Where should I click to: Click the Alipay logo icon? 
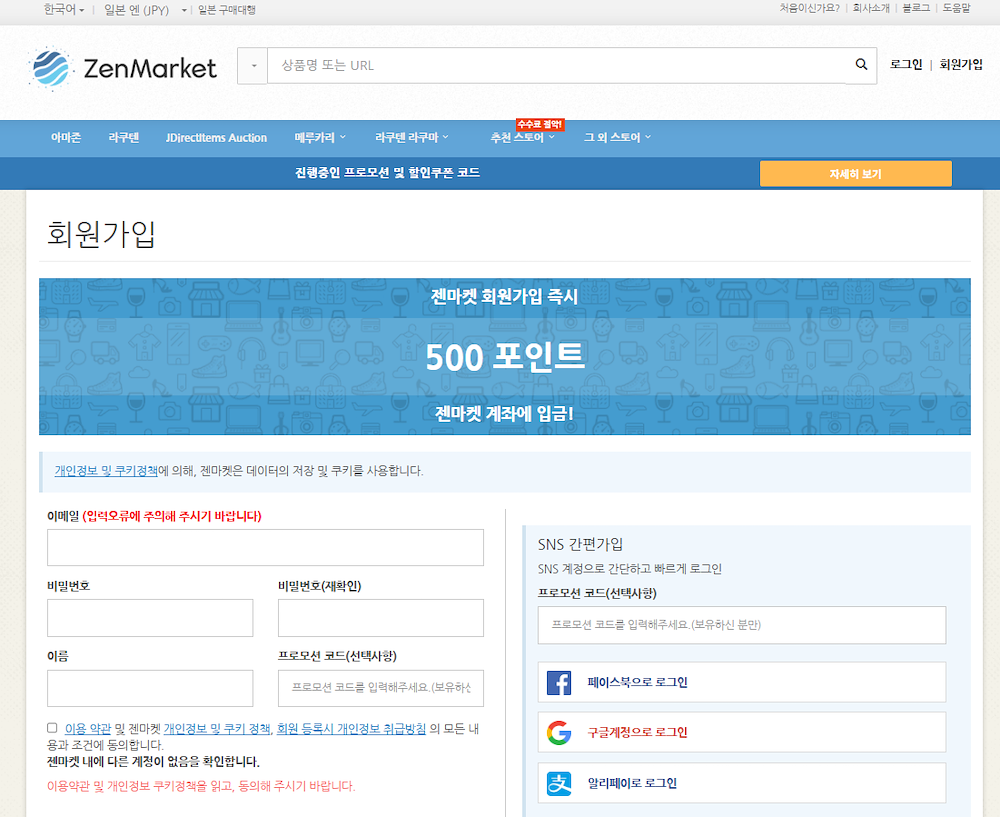559,783
